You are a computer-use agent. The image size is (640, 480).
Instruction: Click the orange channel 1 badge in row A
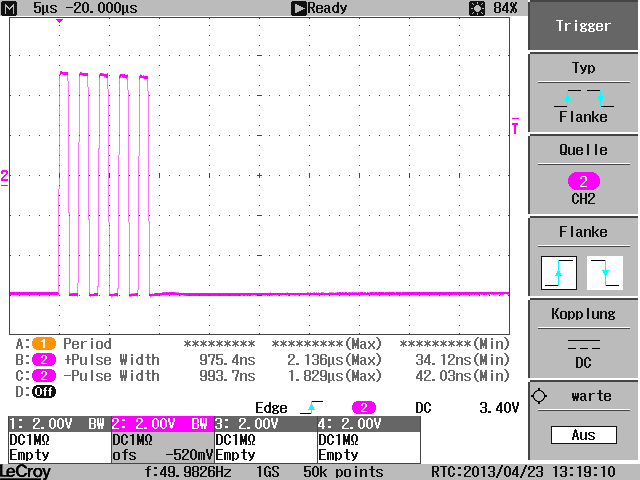pyautogui.click(x=44, y=344)
